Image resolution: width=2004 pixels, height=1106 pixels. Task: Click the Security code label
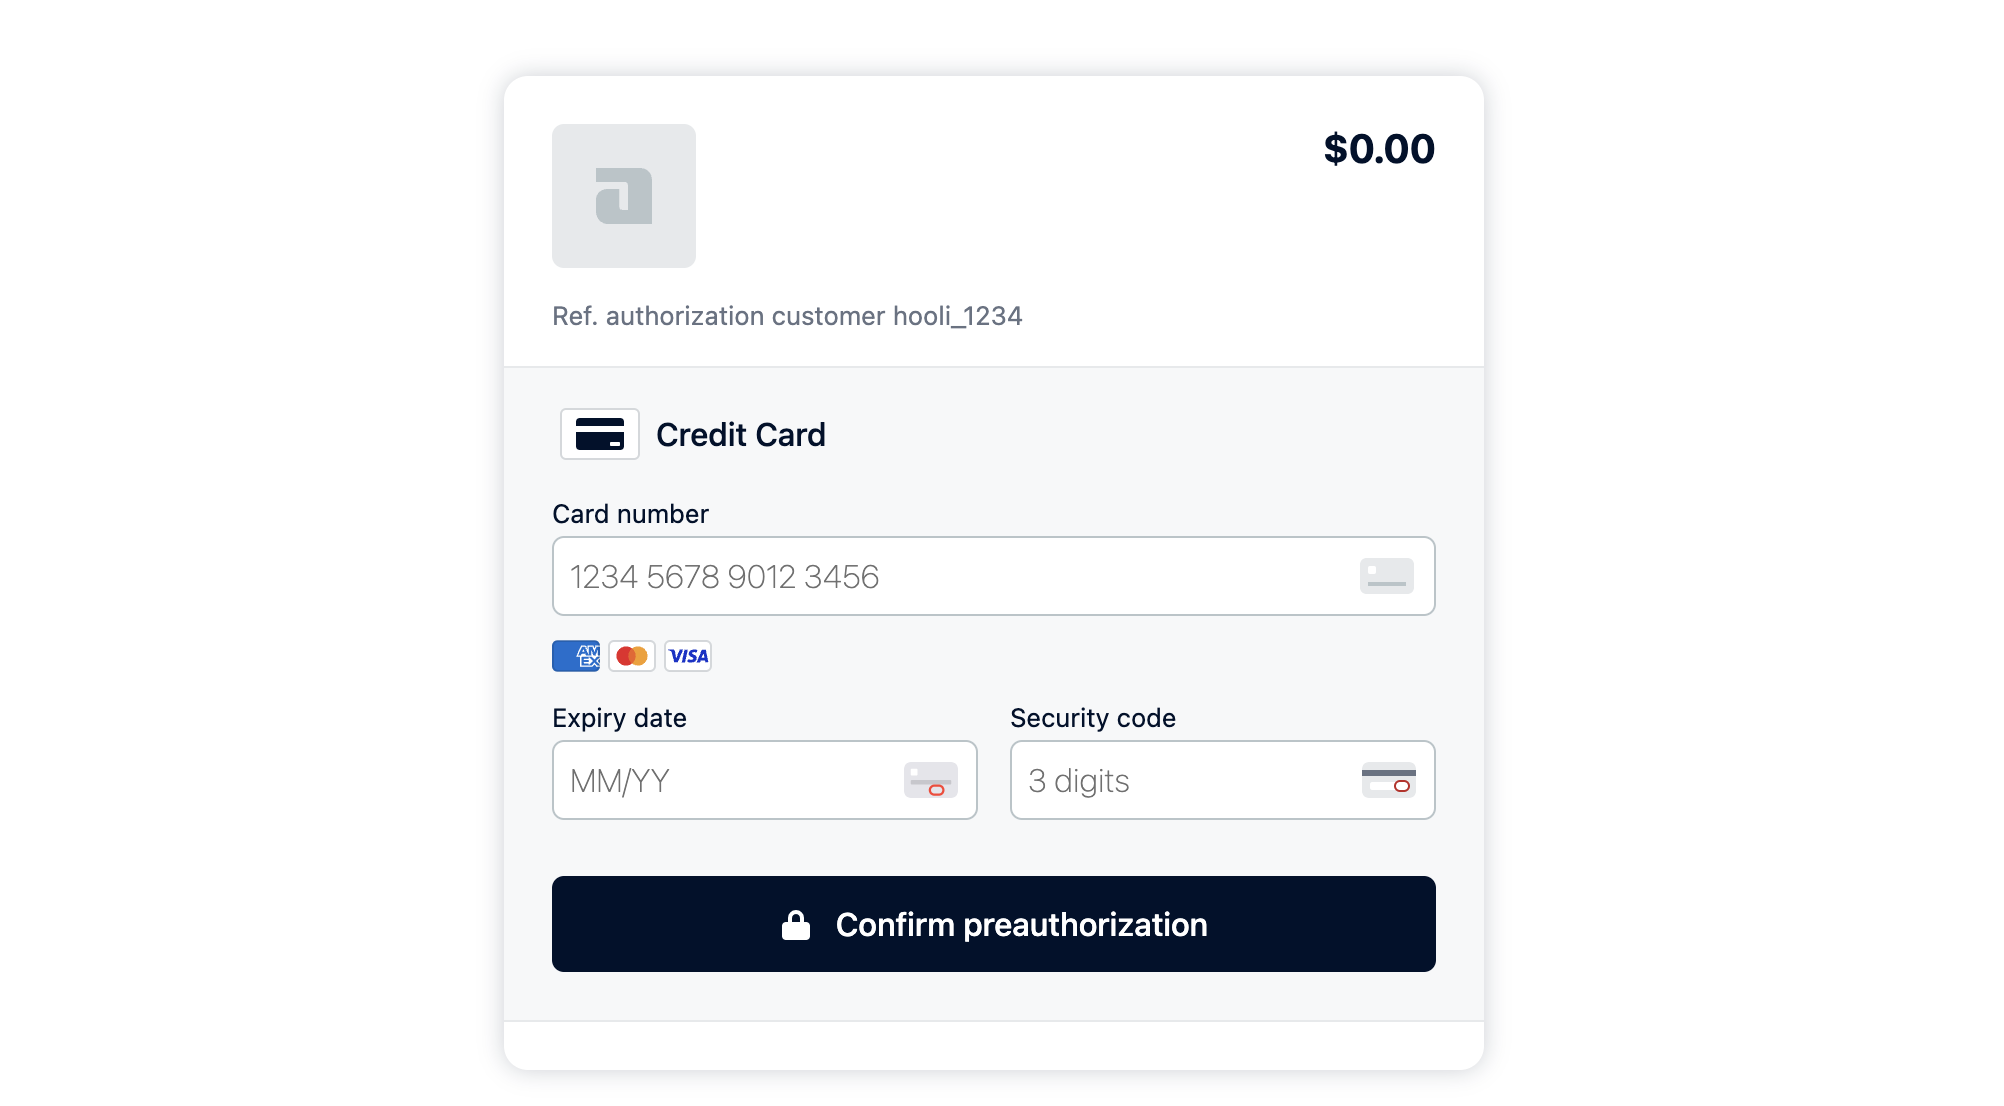[1093, 718]
